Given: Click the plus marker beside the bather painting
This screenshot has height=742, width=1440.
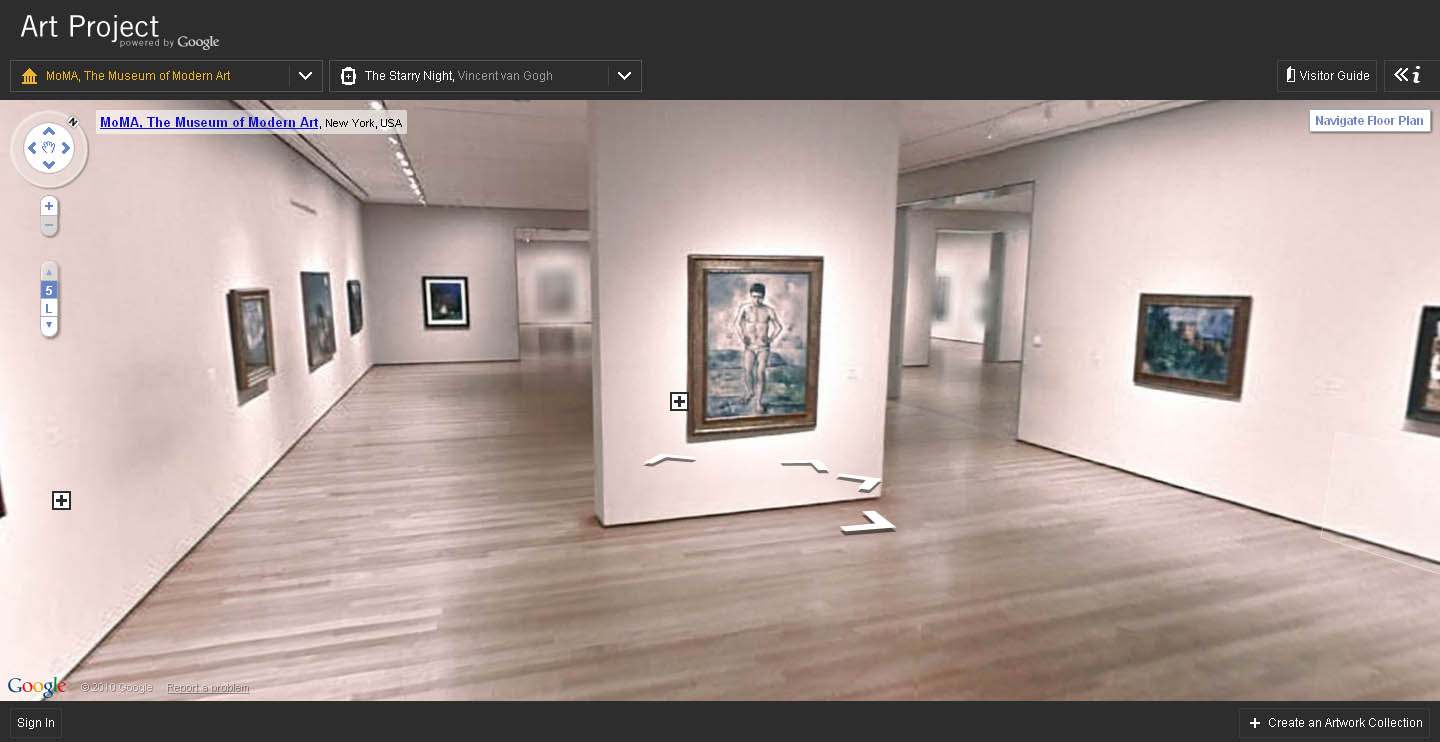Looking at the screenshot, I should click(x=679, y=401).
